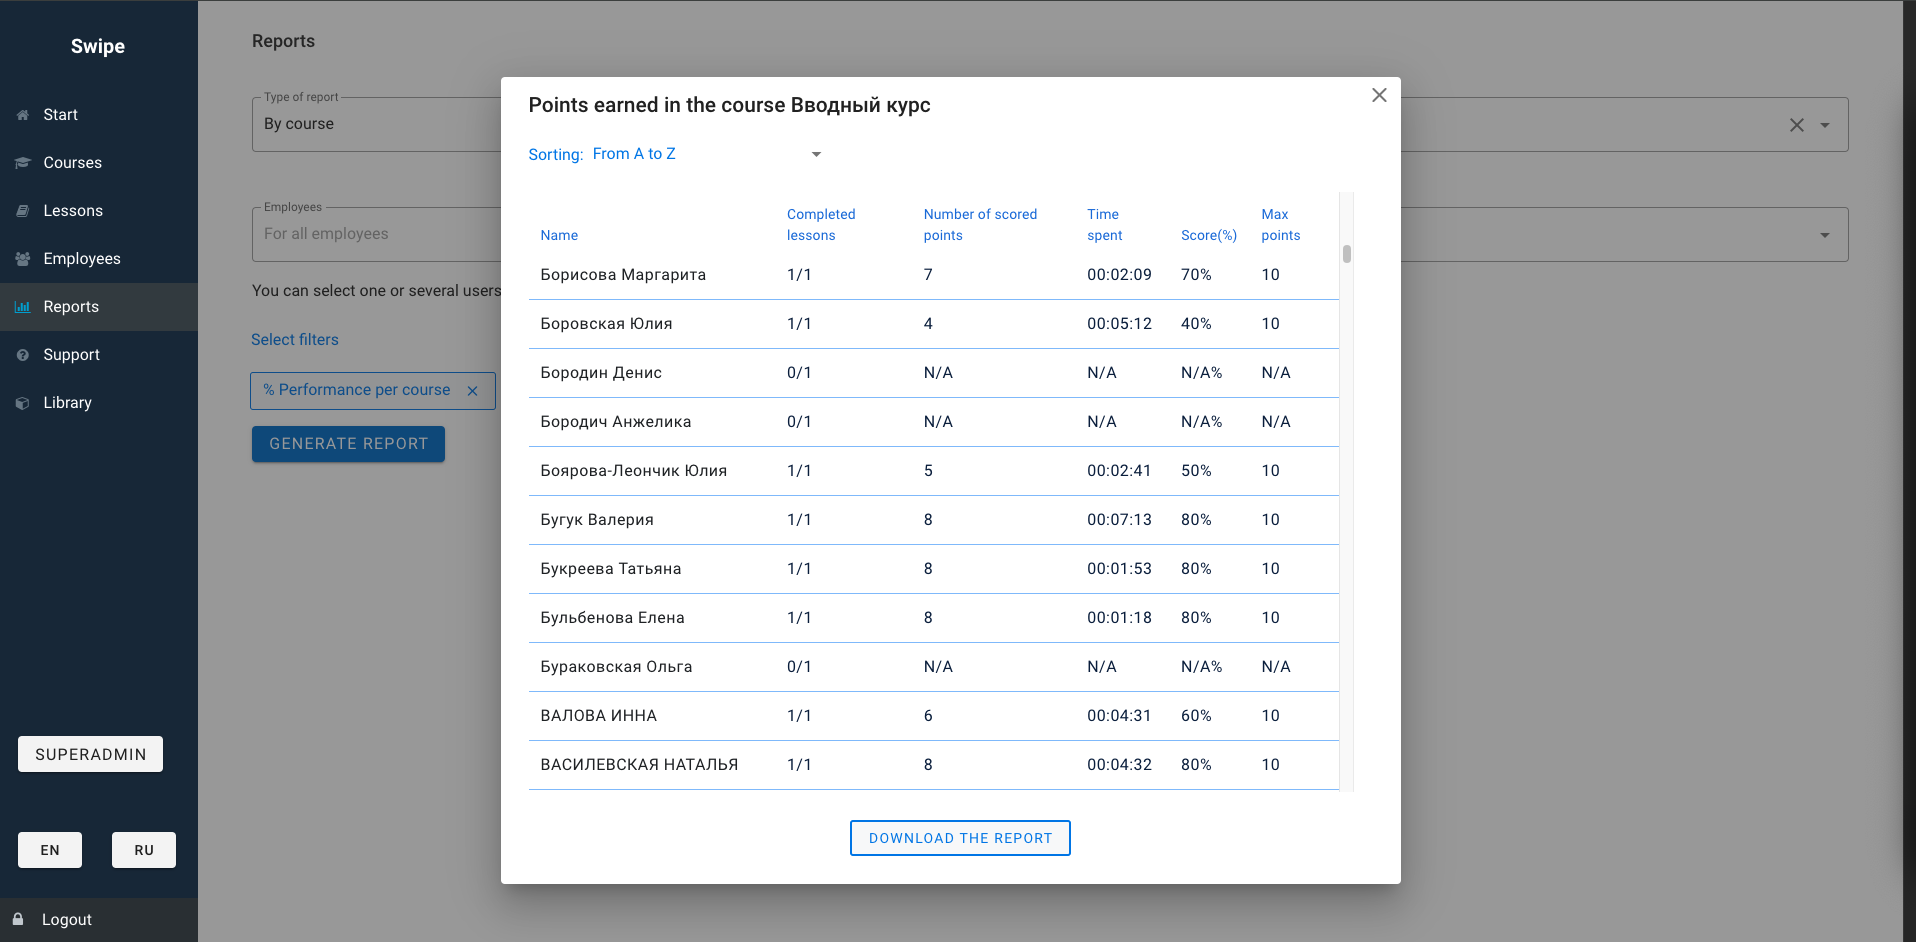Switch interface language to EN

pyautogui.click(x=50, y=850)
